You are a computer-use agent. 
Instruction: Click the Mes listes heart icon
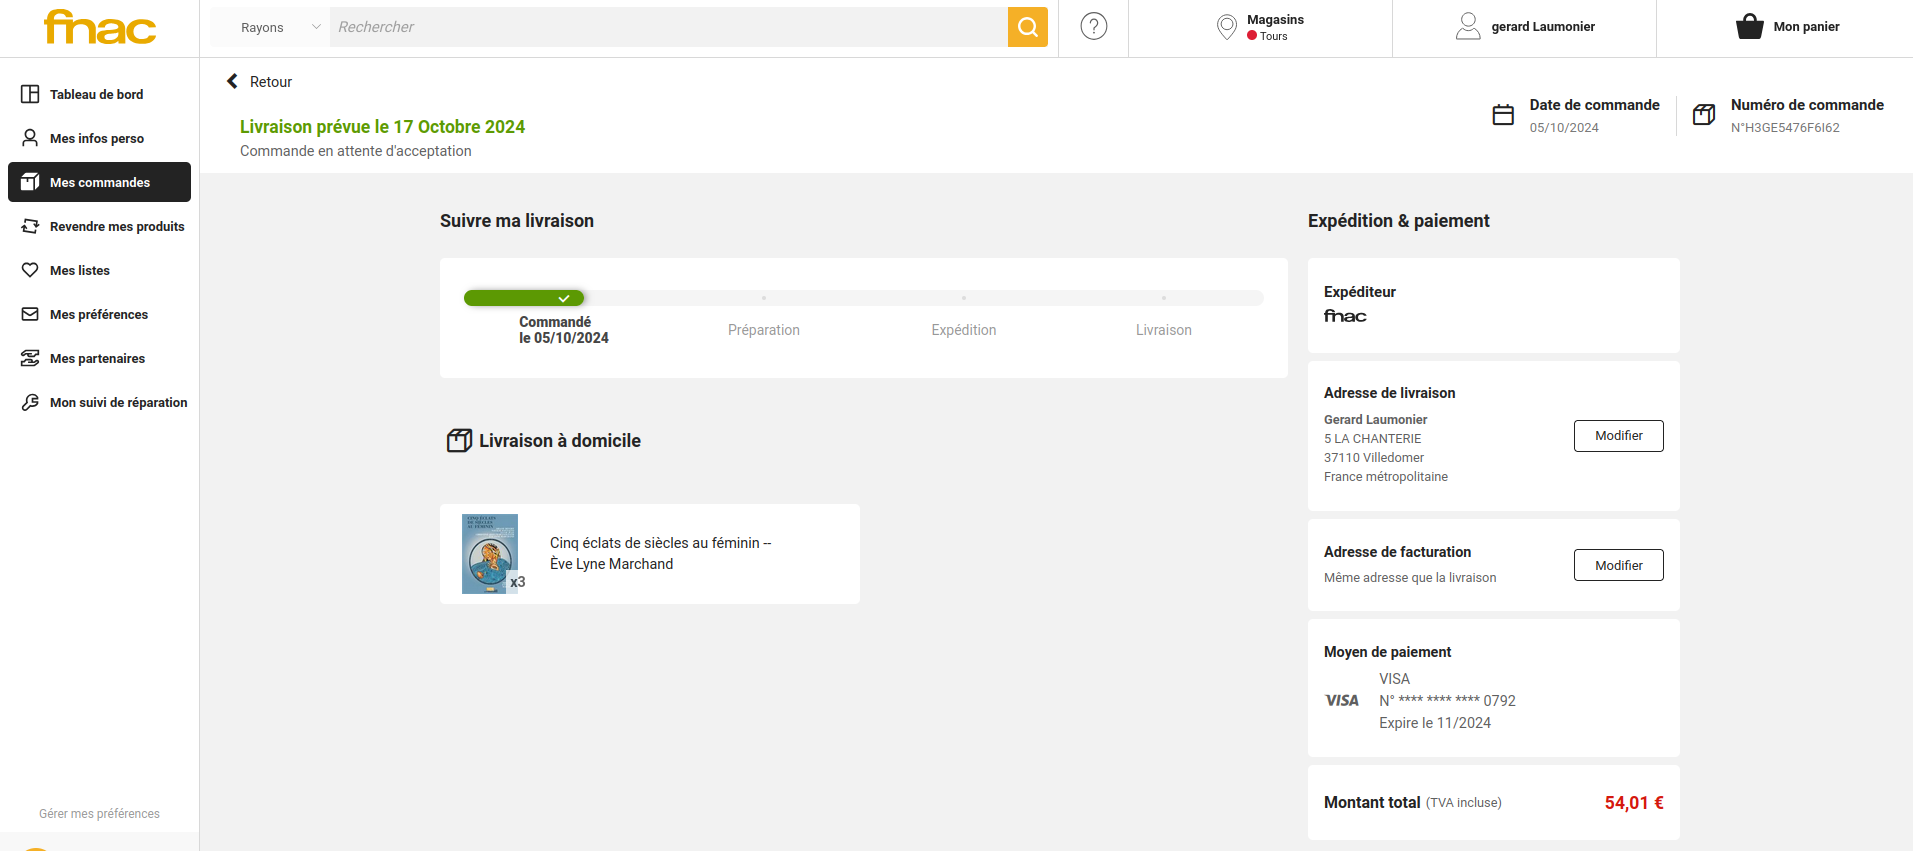(x=30, y=270)
